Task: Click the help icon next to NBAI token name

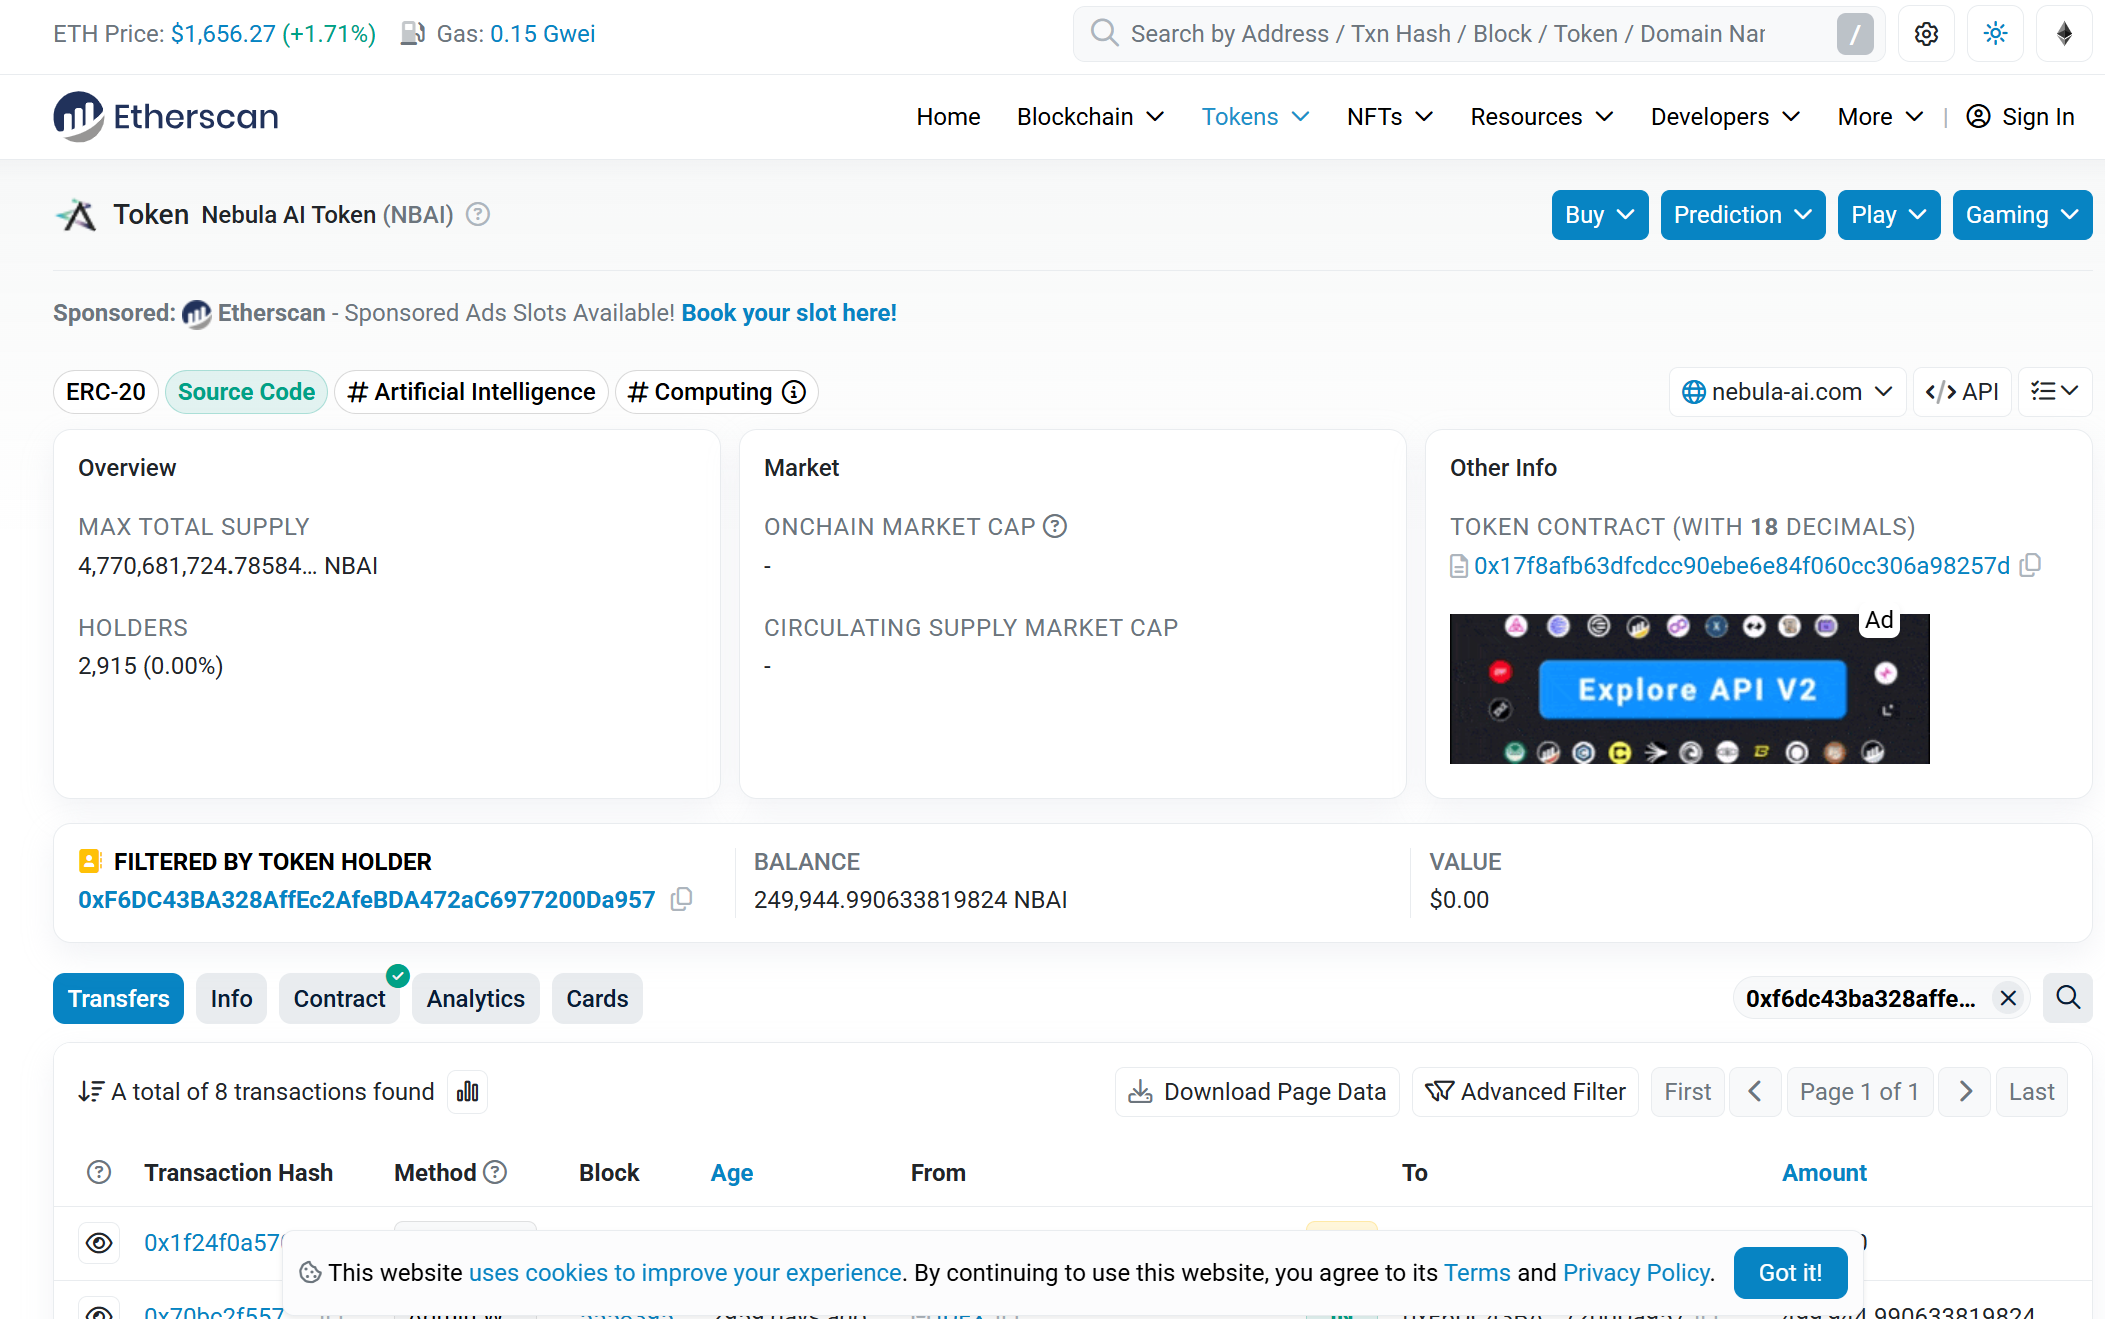Action: click(x=478, y=215)
